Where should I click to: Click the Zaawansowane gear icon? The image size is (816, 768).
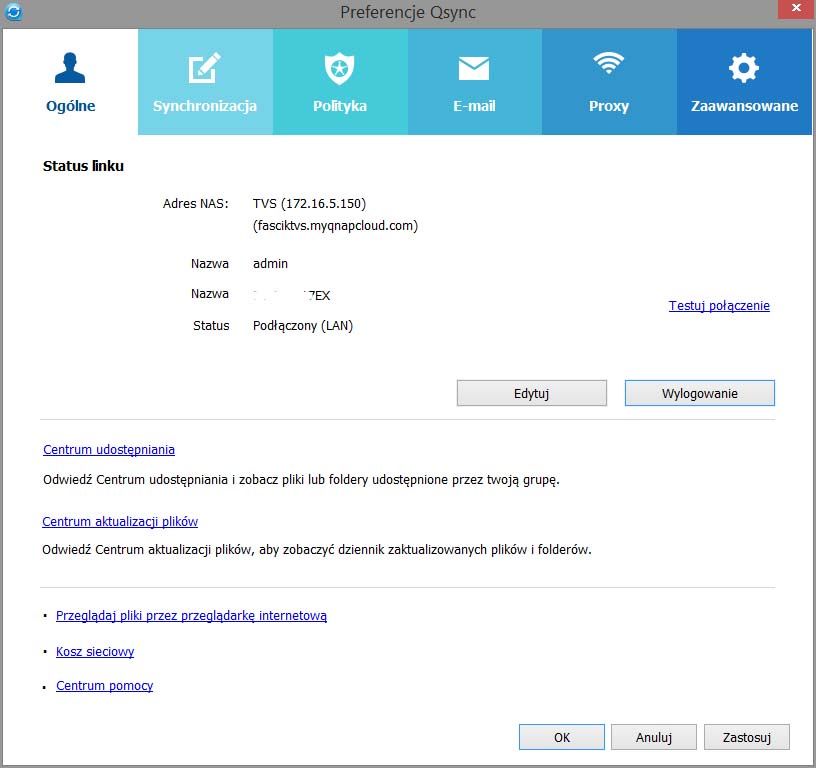pyautogui.click(x=744, y=68)
